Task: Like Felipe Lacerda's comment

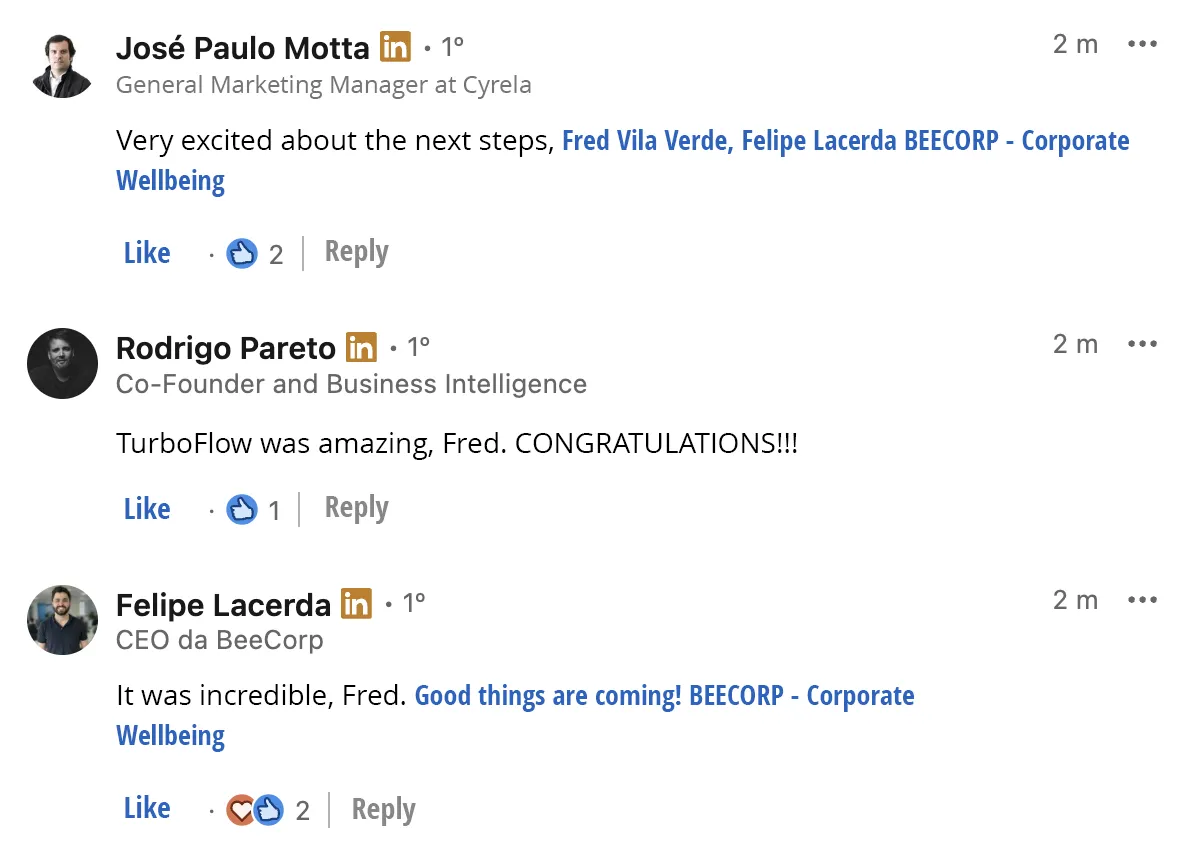Action: tap(147, 808)
